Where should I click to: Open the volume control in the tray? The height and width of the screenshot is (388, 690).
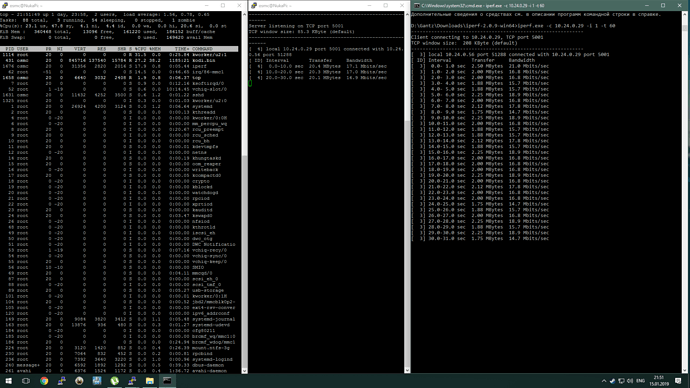click(630, 381)
